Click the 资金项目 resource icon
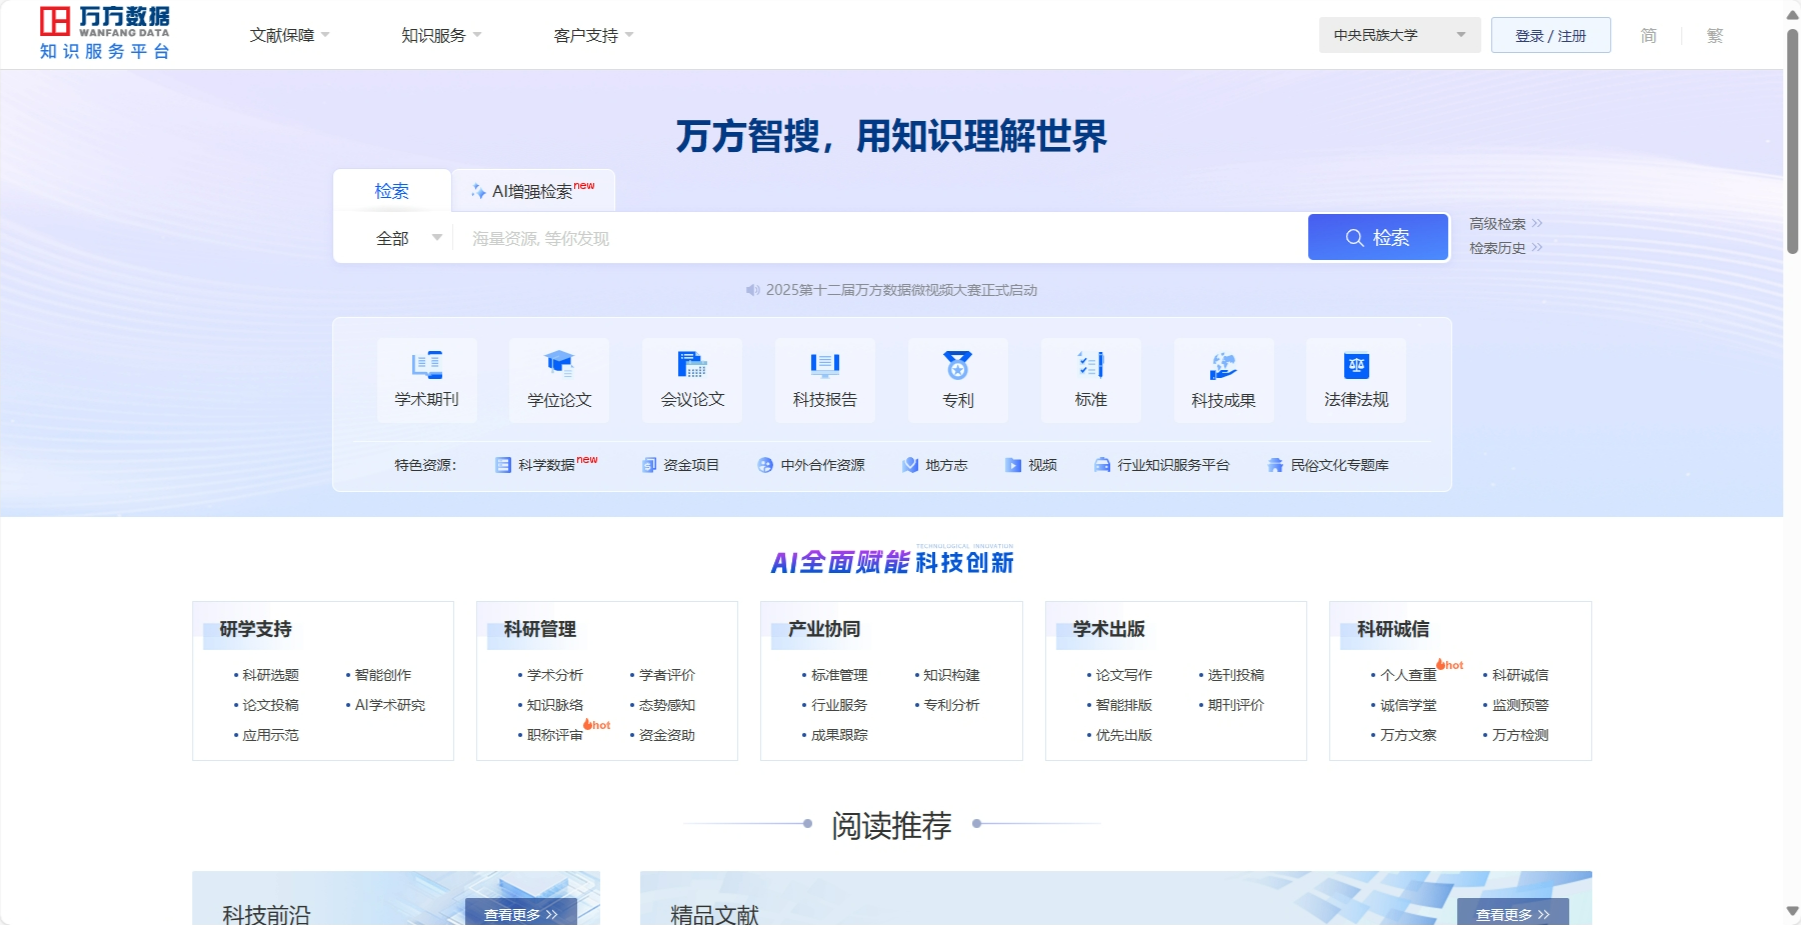This screenshot has height=925, width=1801. pos(649,465)
